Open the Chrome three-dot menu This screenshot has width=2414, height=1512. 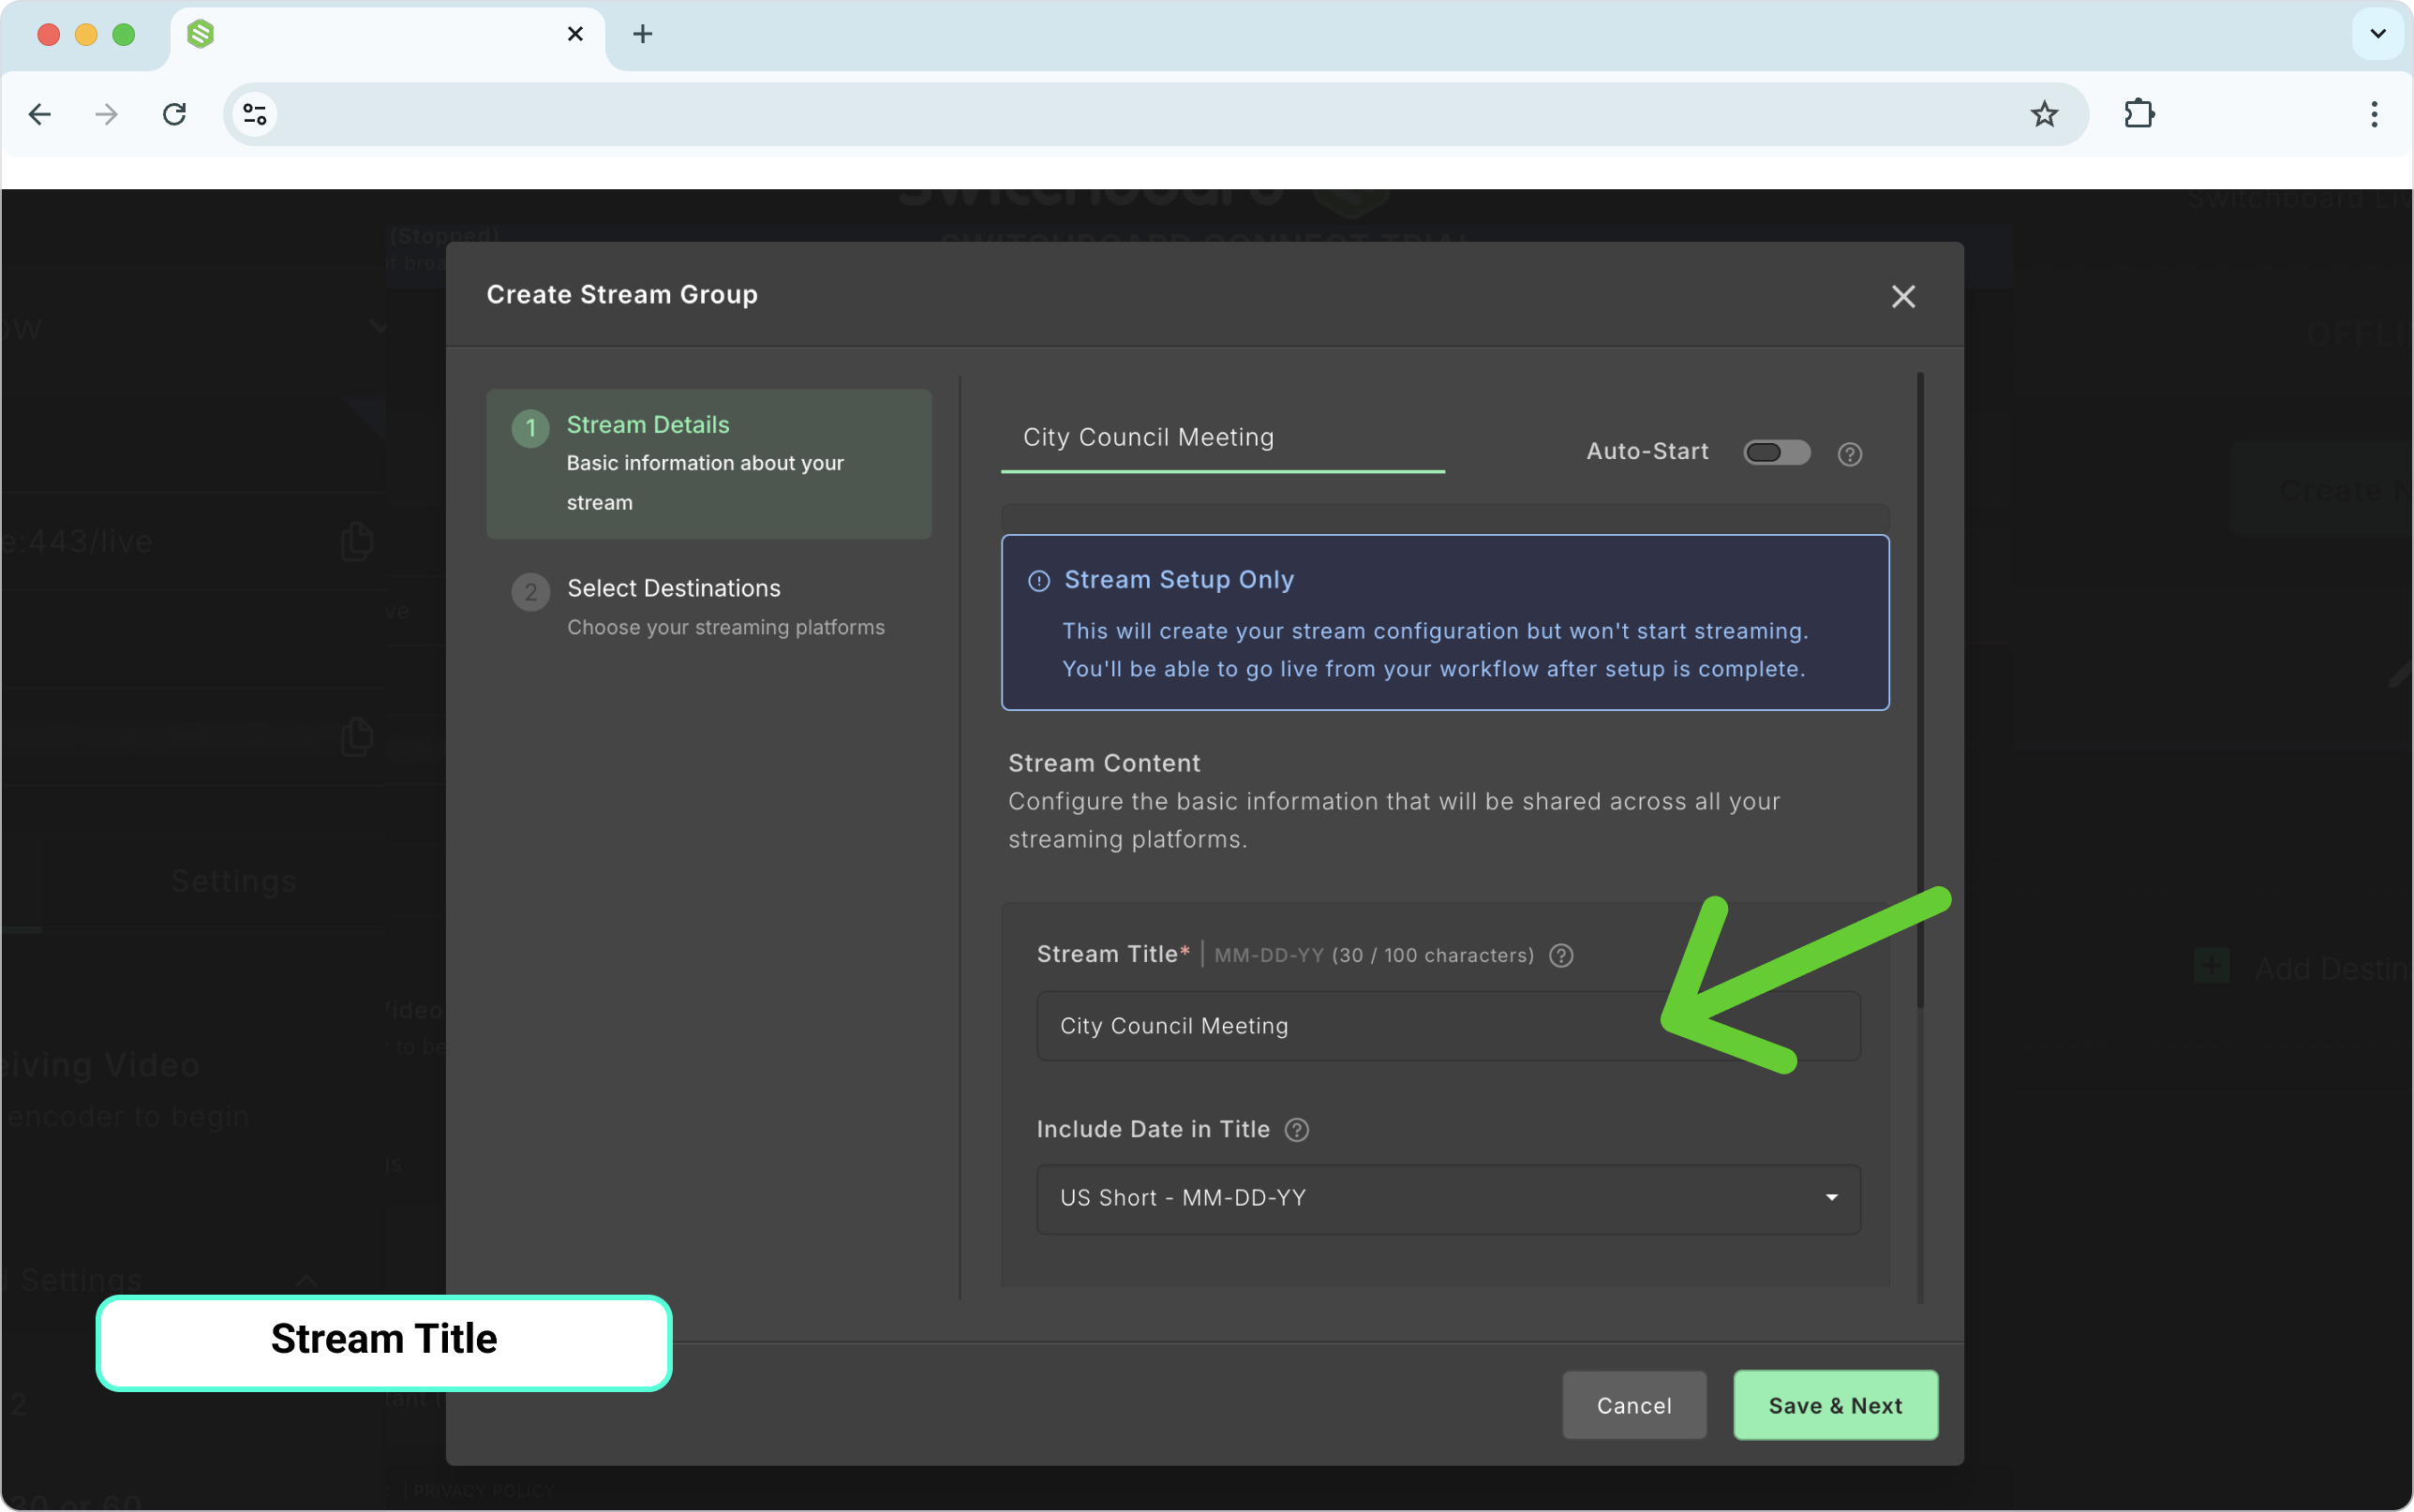pyautogui.click(x=2373, y=114)
